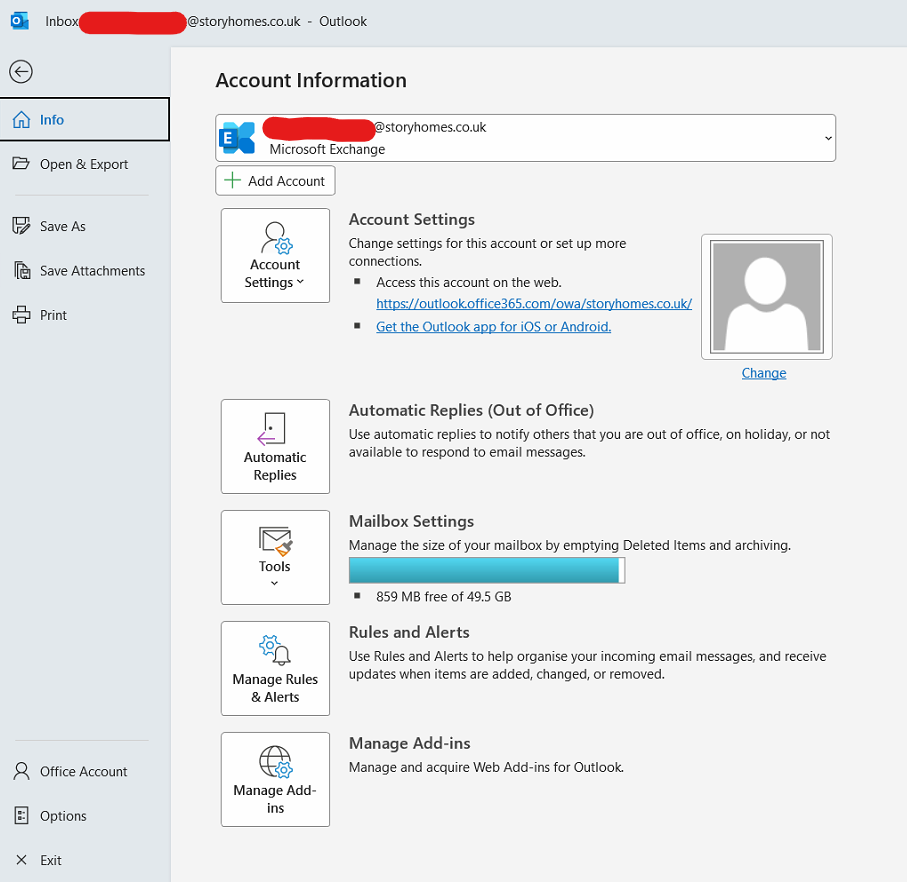Click the '859 MB free of 49.5 GB' text
Screen dimensions: 907x882
(x=444, y=596)
